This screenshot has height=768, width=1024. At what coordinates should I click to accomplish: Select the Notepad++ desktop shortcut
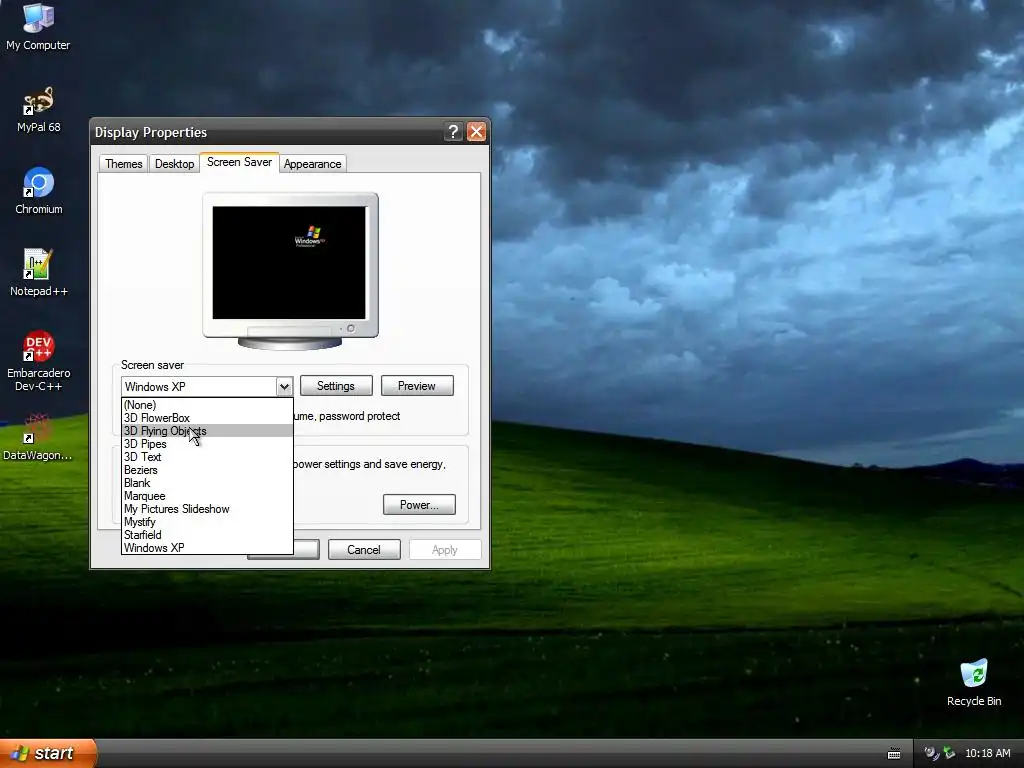(39, 274)
